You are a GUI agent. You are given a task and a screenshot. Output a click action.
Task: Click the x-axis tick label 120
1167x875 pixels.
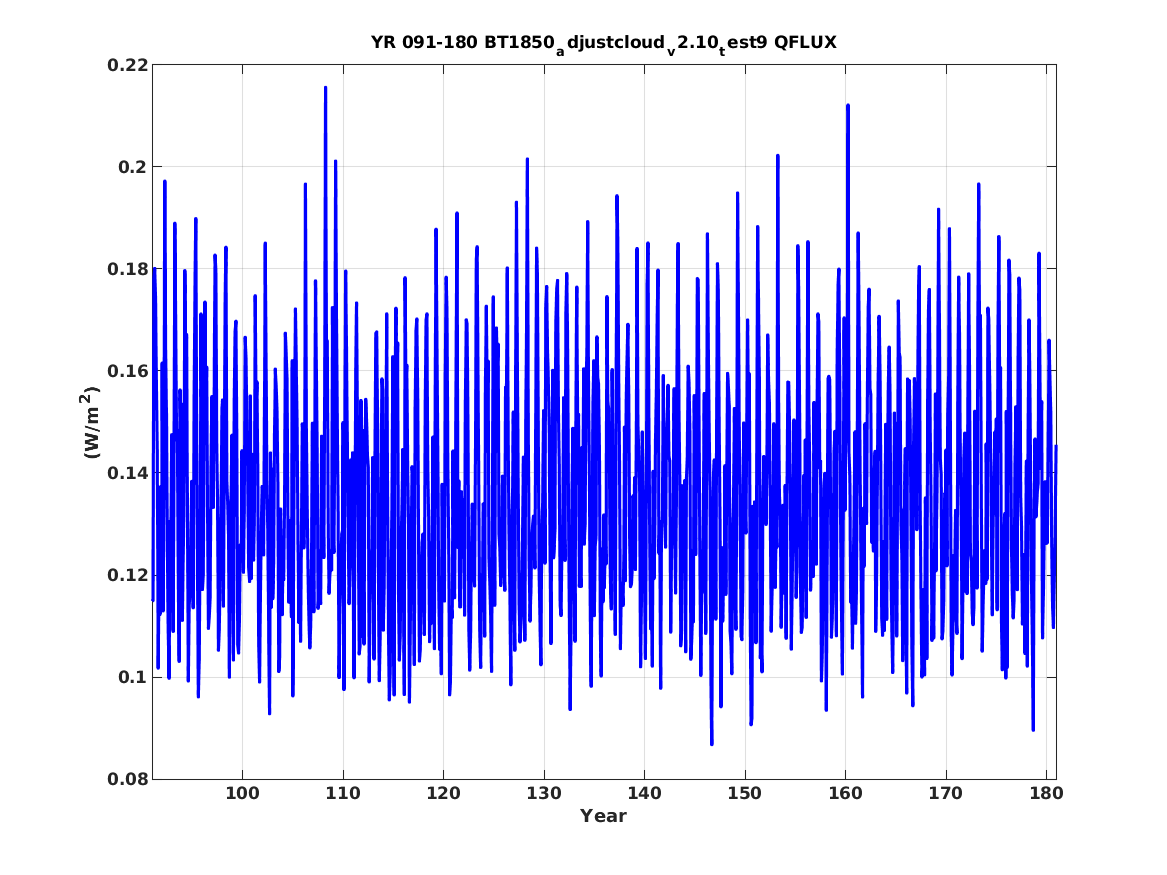coord(444,794)
